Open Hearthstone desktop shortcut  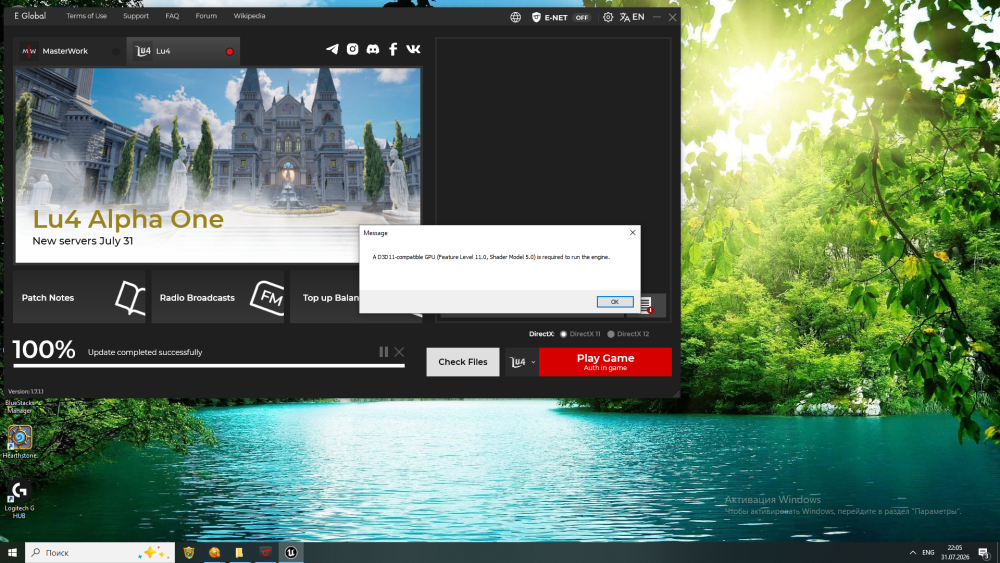click(19, 442)
